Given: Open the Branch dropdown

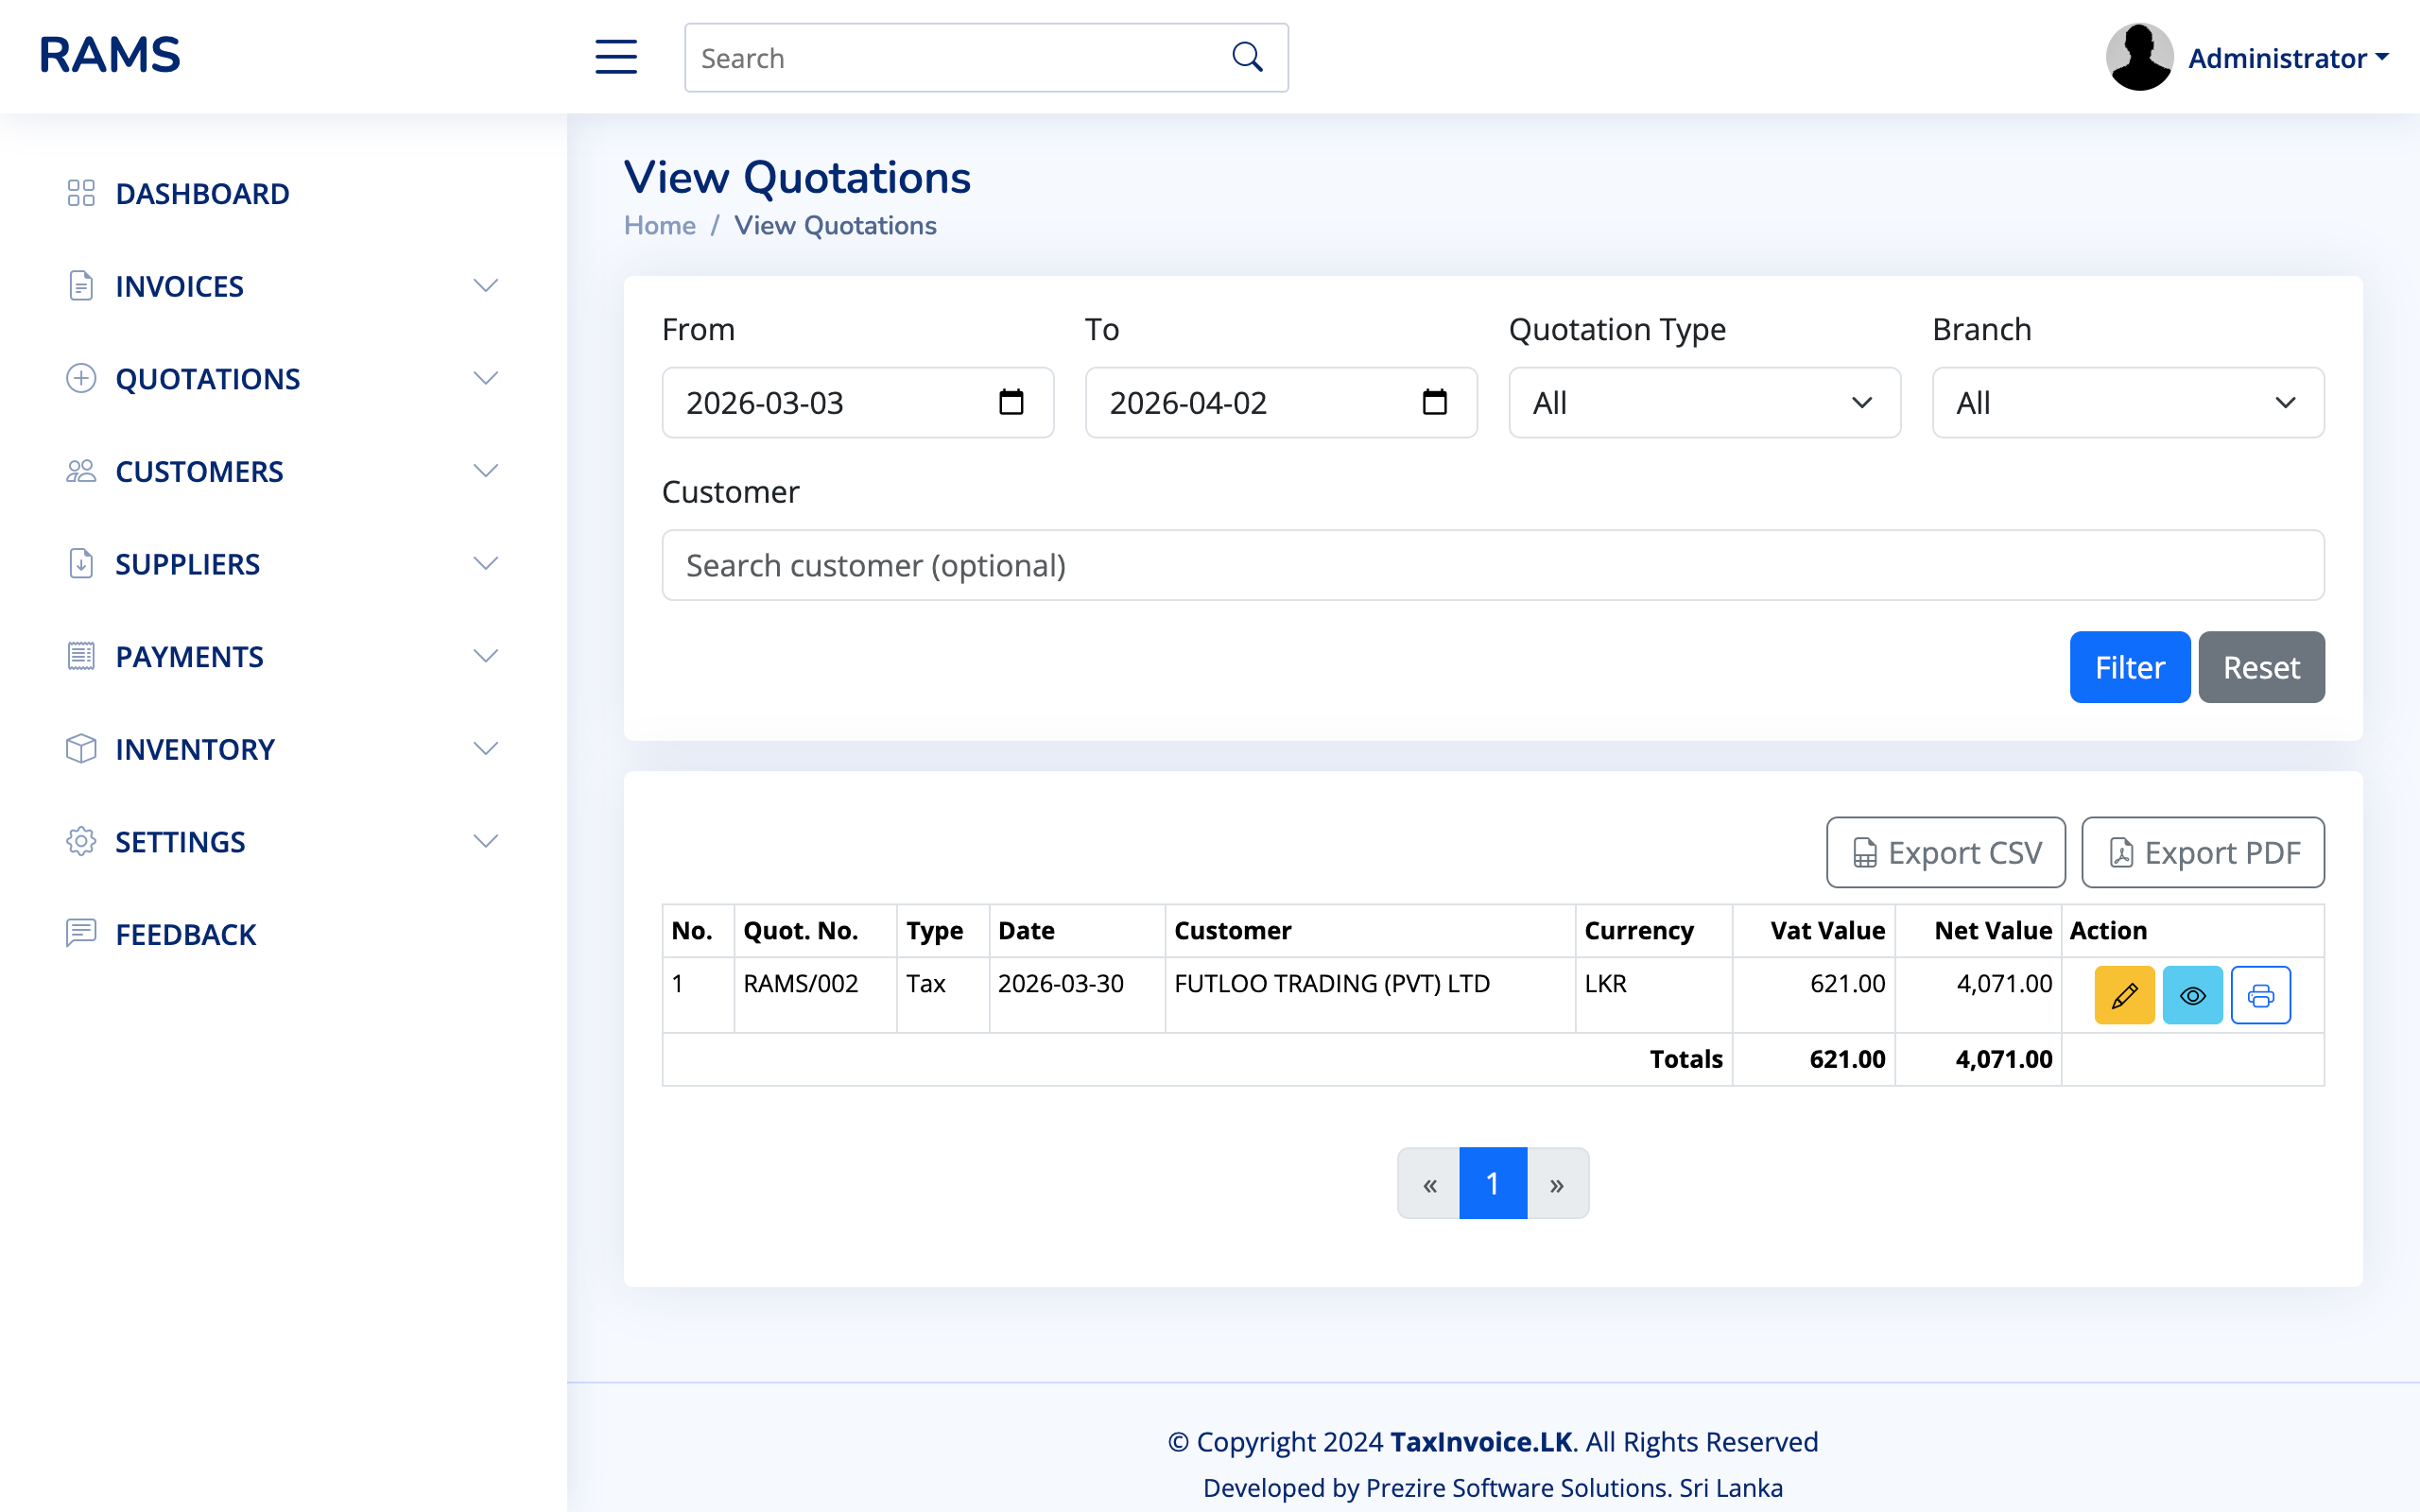Looking at the screenshot, I should pos(2127,402).
